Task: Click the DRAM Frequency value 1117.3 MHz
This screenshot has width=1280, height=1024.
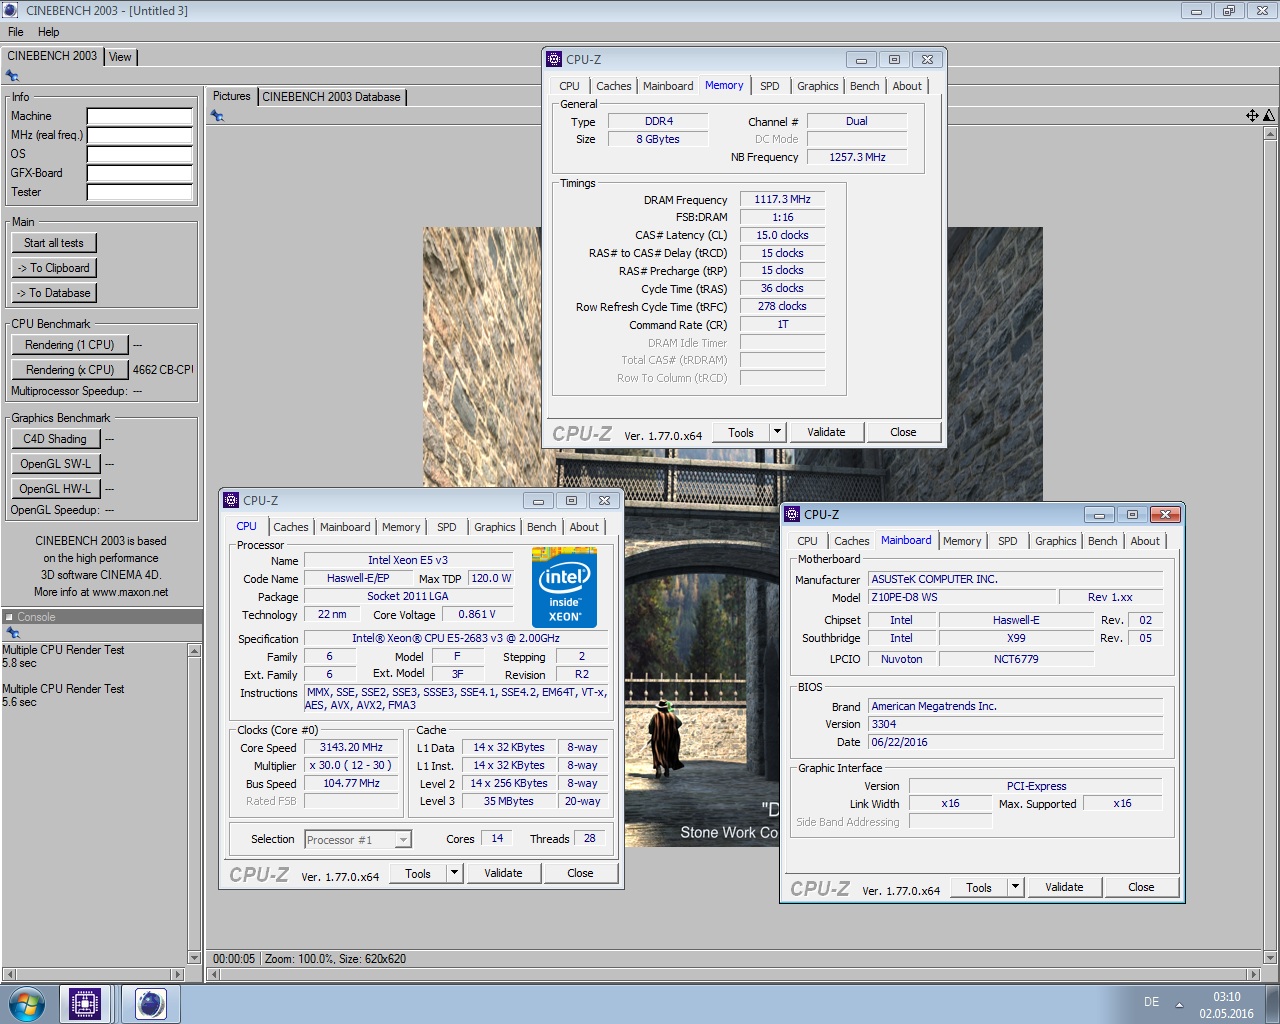Action: [x=782, y=199]
